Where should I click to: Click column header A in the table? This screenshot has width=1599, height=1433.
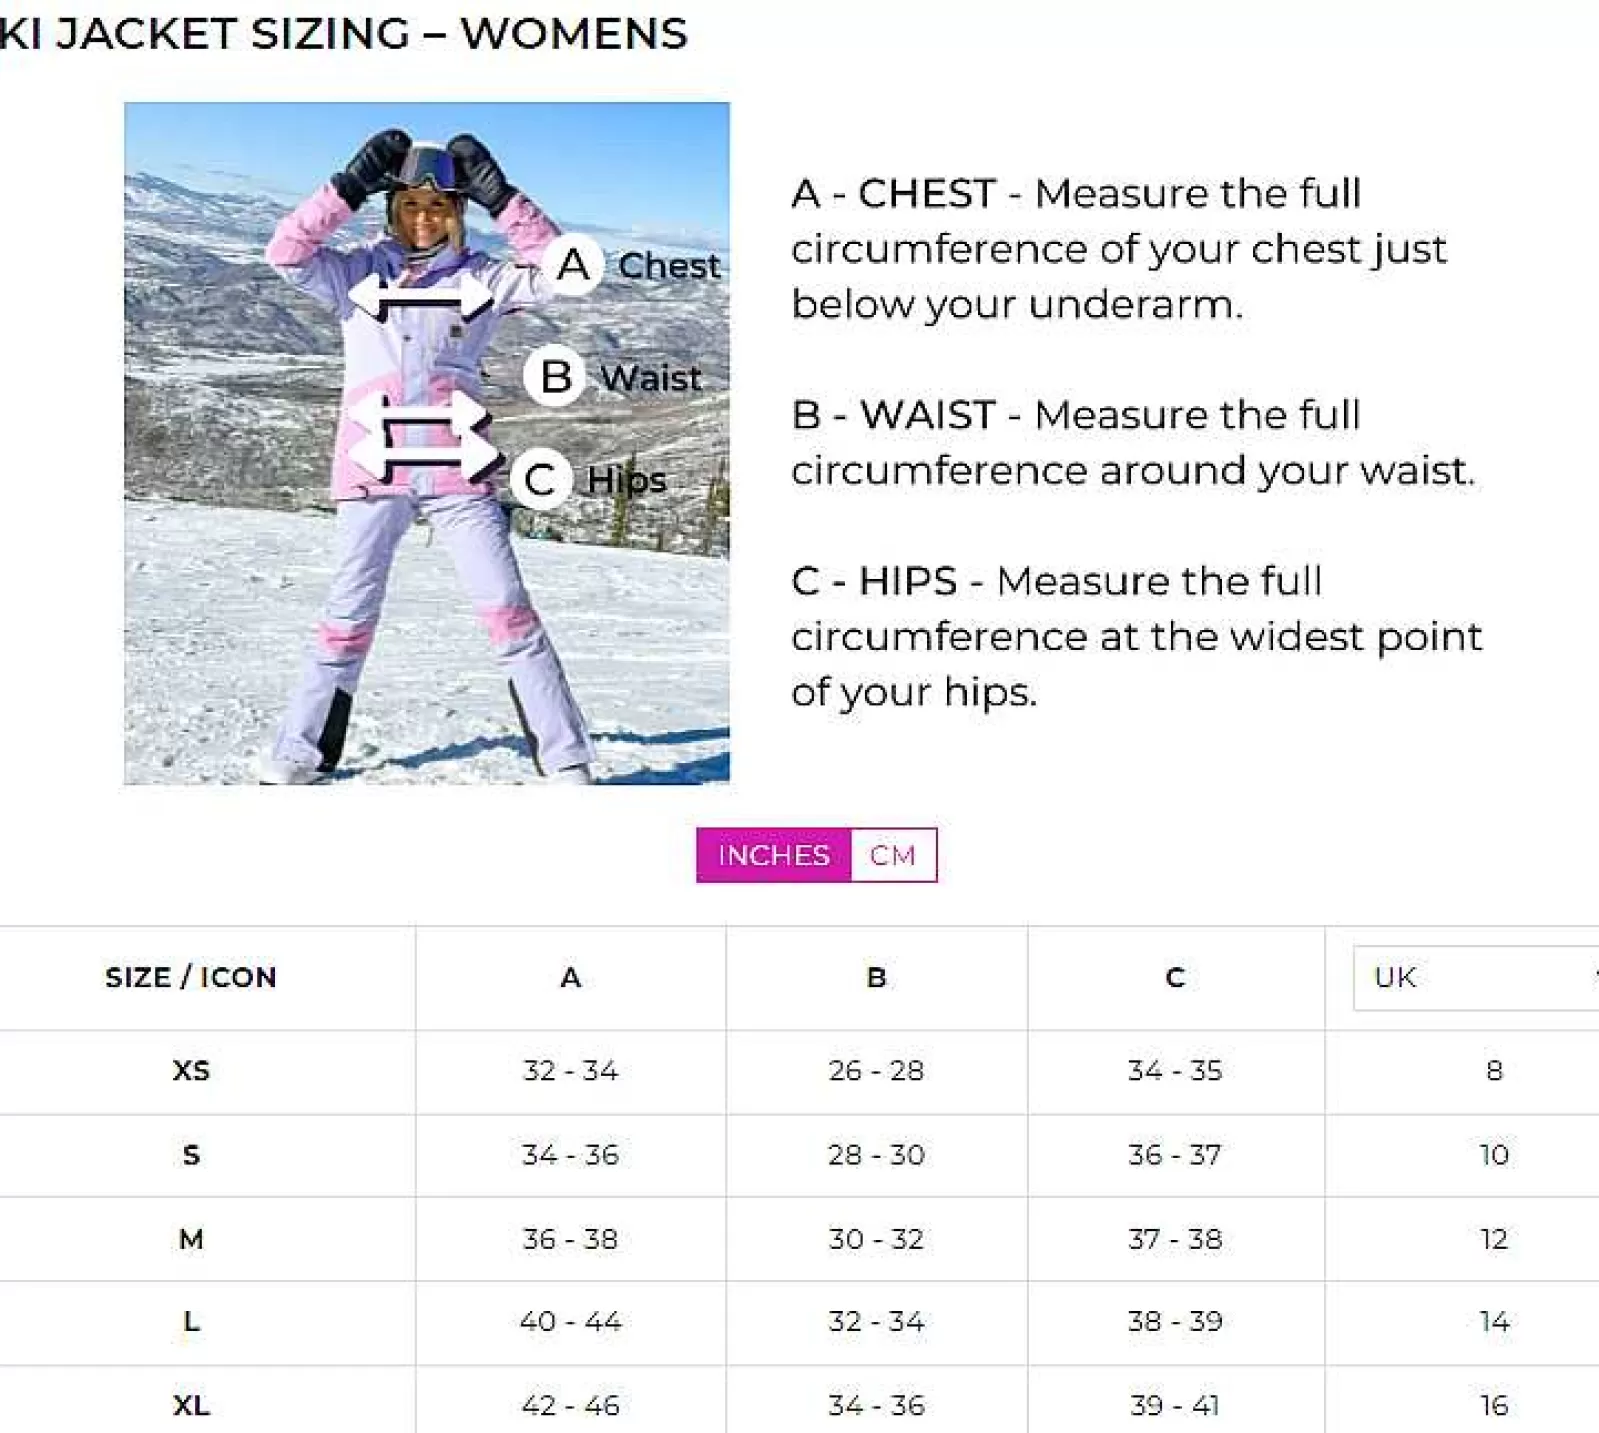click(571, 977)
